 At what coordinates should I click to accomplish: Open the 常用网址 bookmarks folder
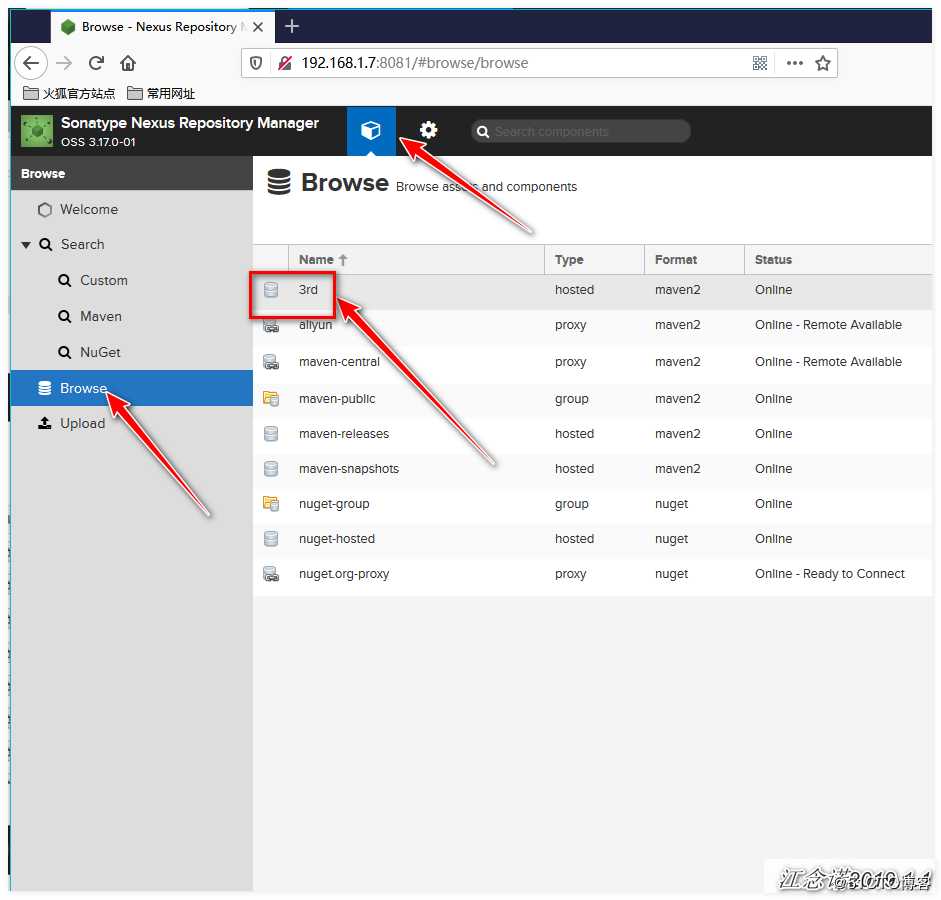click(161, 94)
